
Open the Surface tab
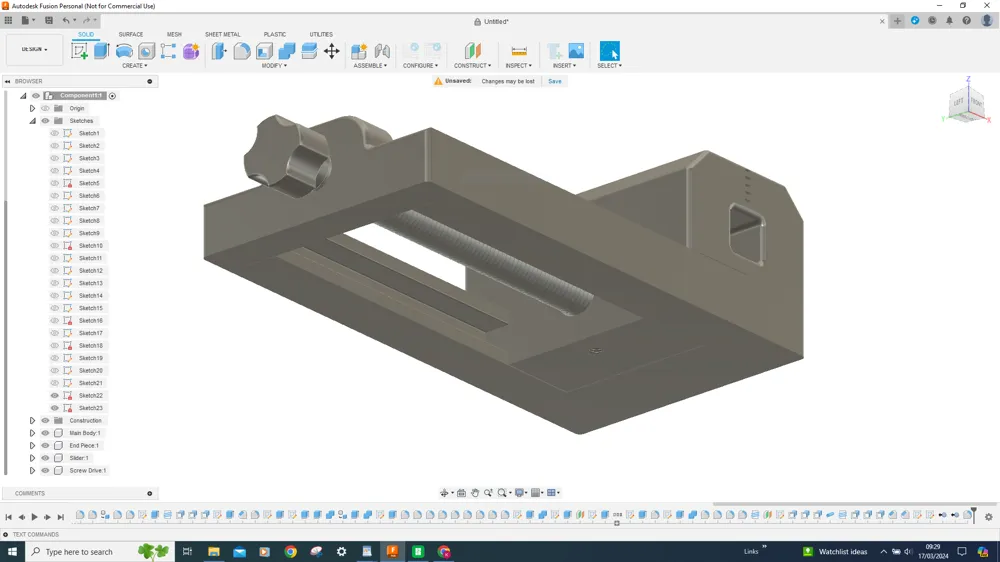[x=131, y=34]
